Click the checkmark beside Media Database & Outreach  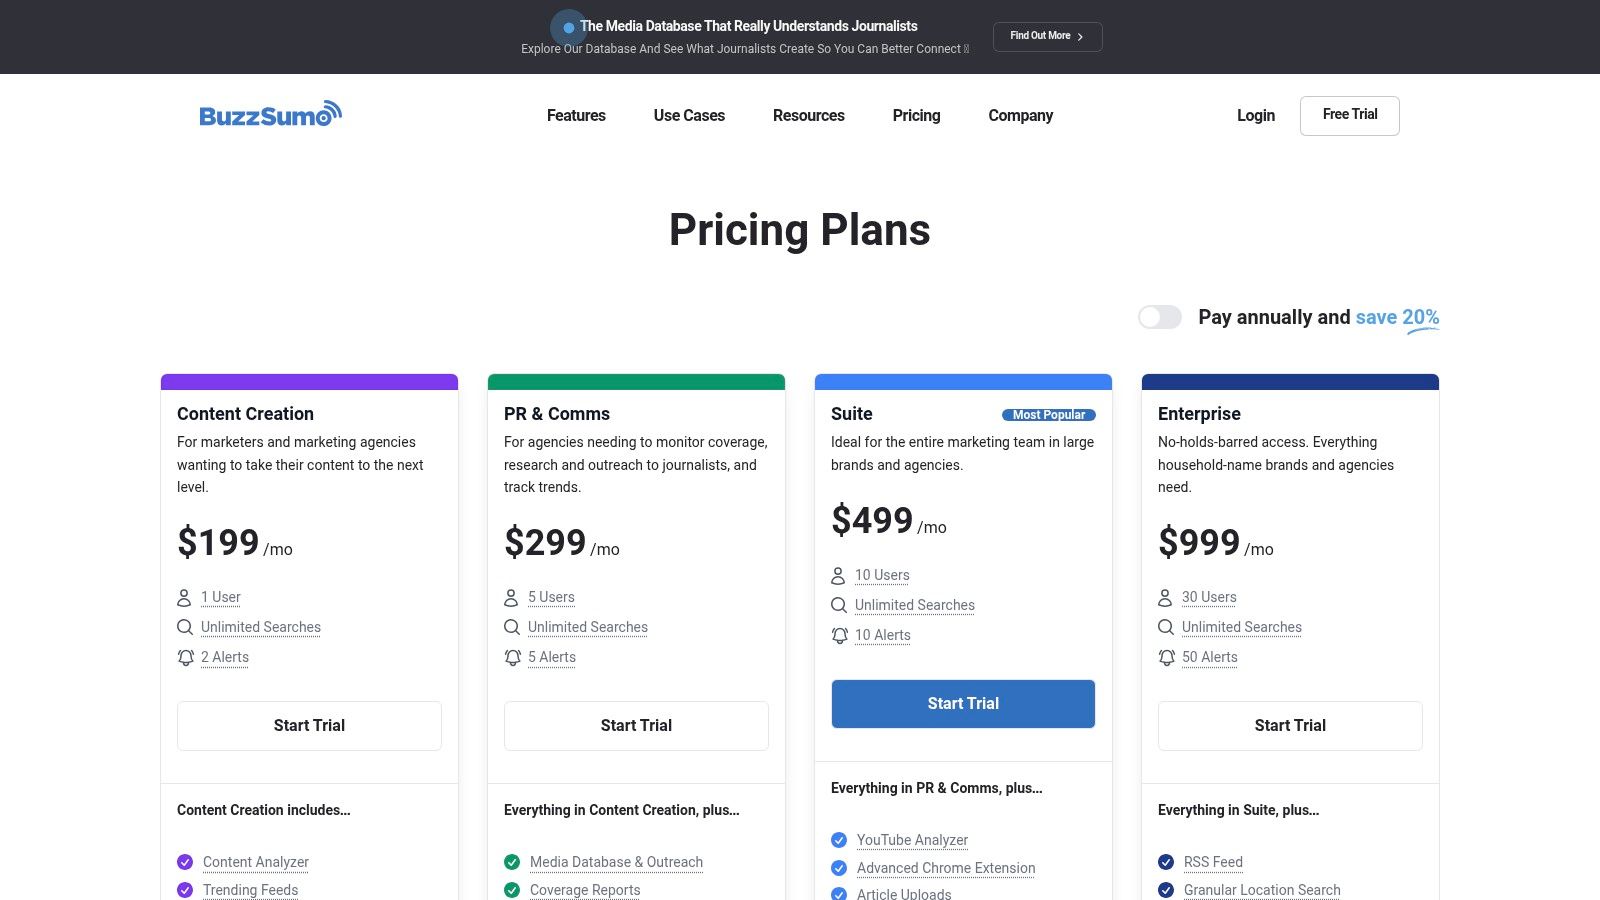click(x=512, y=862)
